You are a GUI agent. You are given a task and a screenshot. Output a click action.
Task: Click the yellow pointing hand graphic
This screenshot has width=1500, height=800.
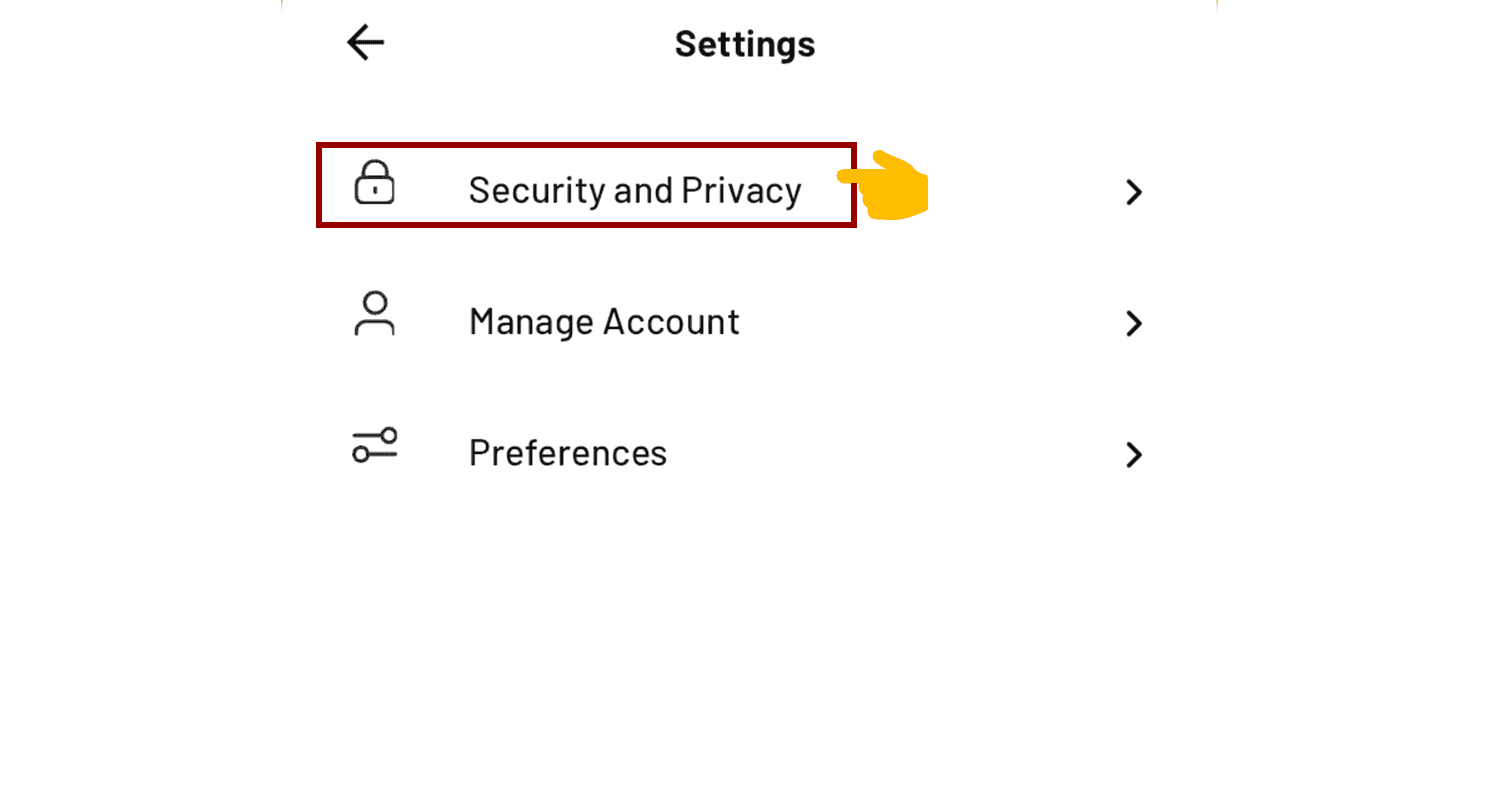(884, 185)
